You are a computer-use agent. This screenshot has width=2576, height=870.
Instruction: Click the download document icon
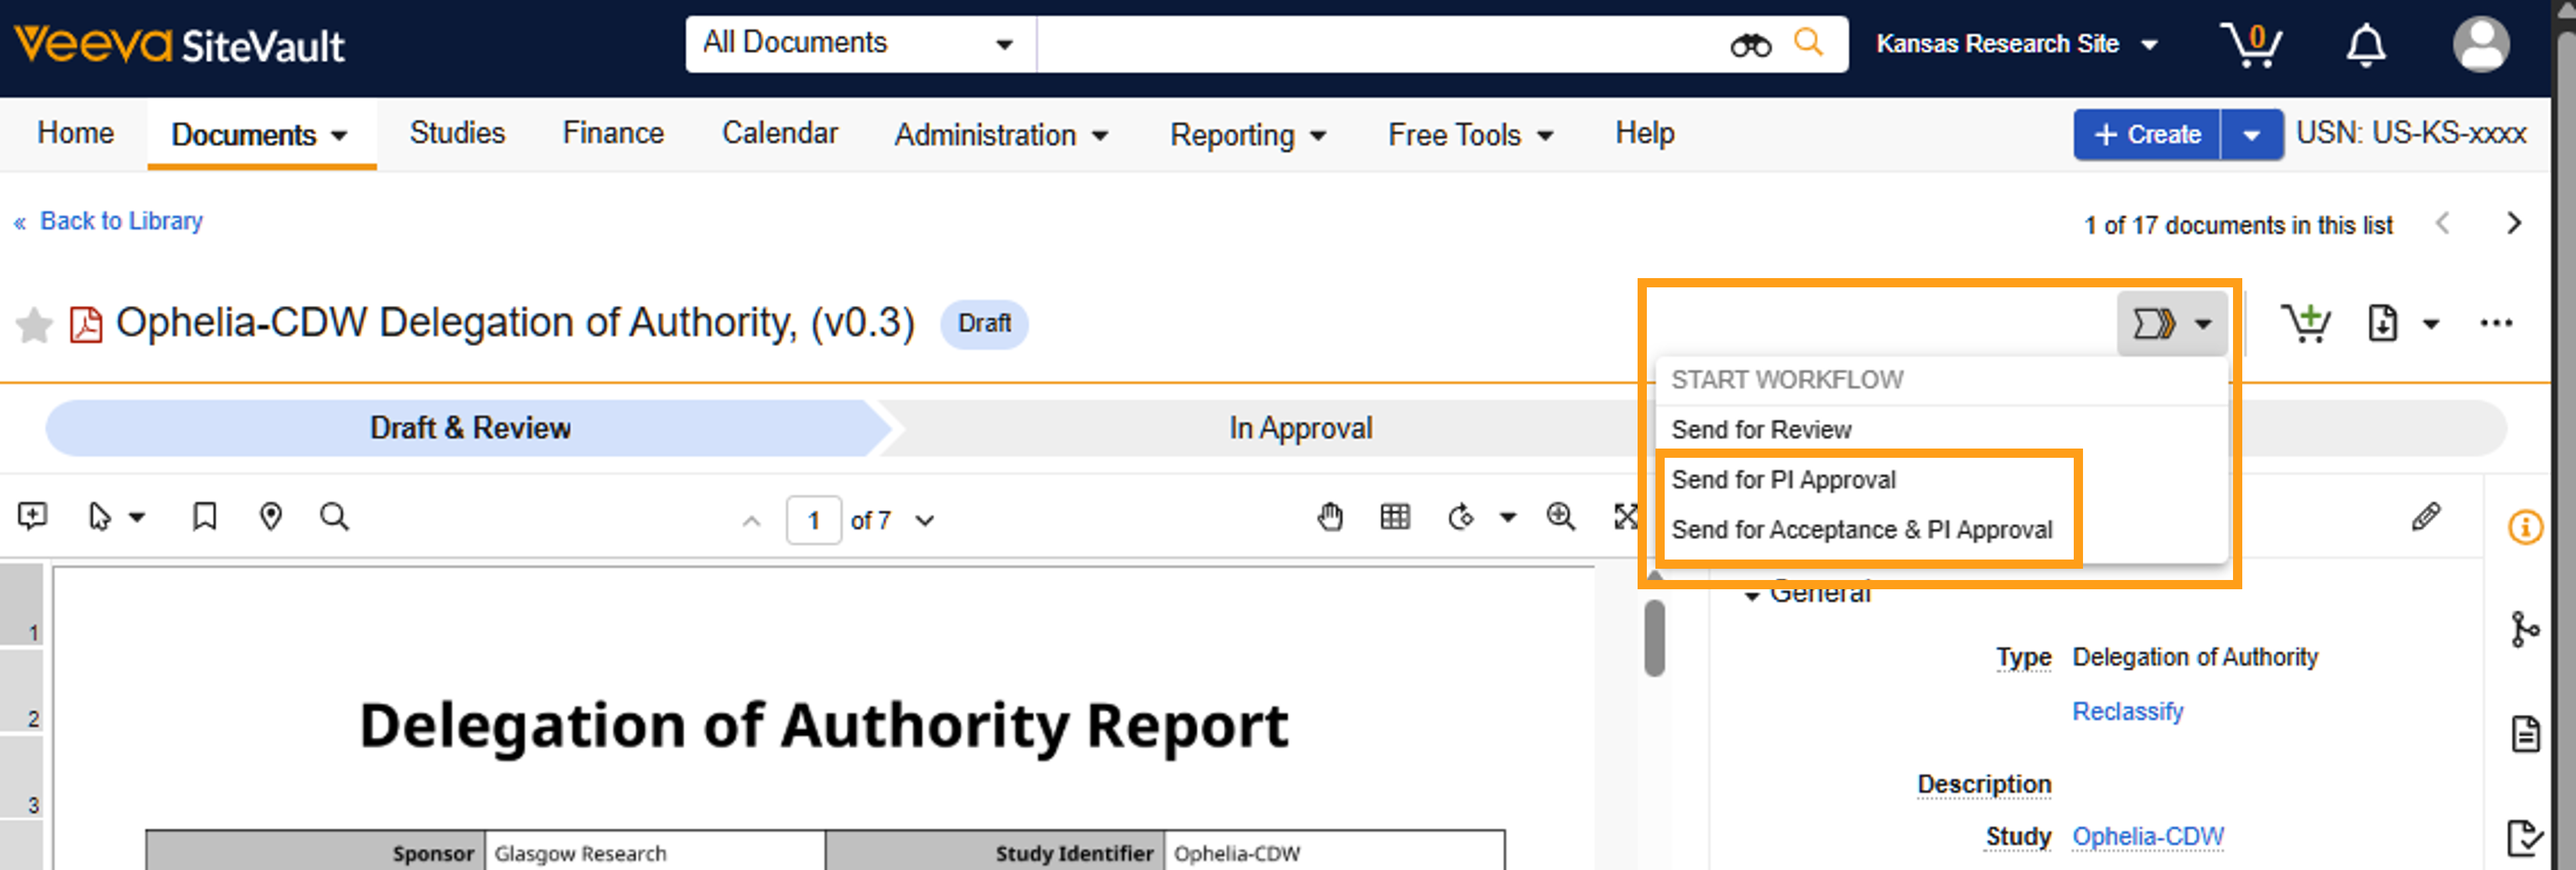[2382, 324]
